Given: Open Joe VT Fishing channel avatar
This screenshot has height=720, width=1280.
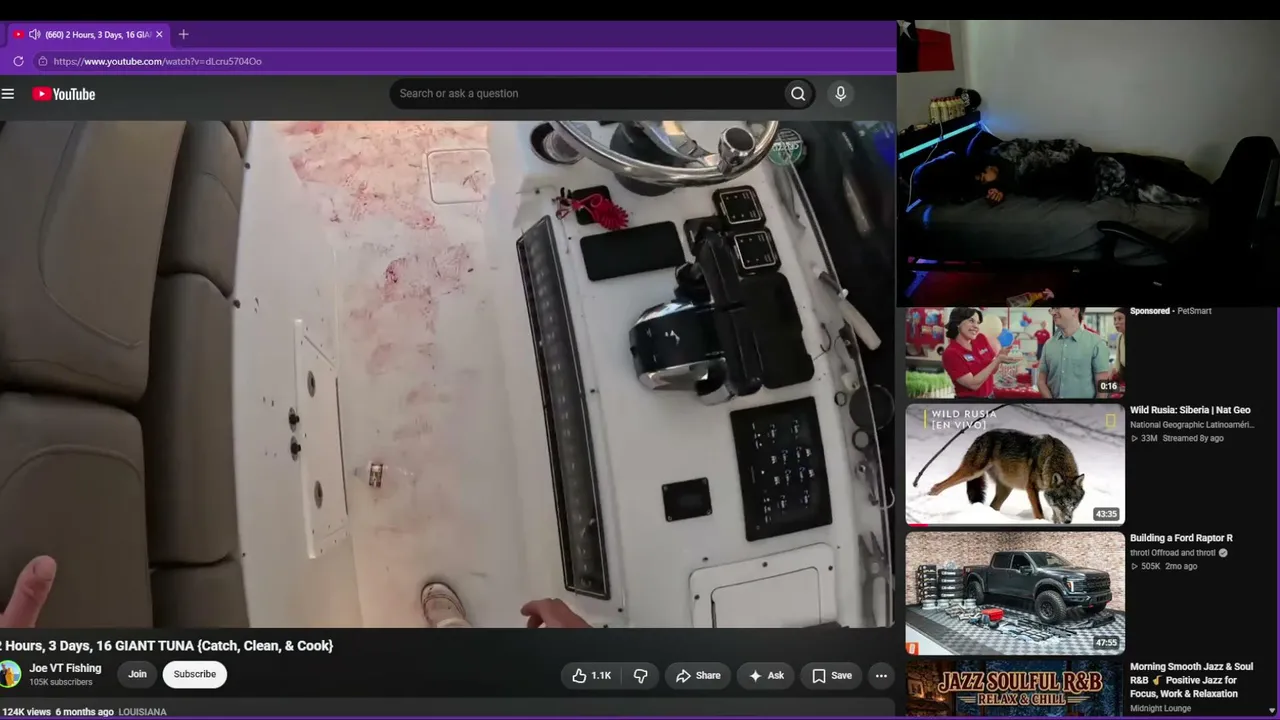Looking at the screenshot, I should click(x=9, y=674).
